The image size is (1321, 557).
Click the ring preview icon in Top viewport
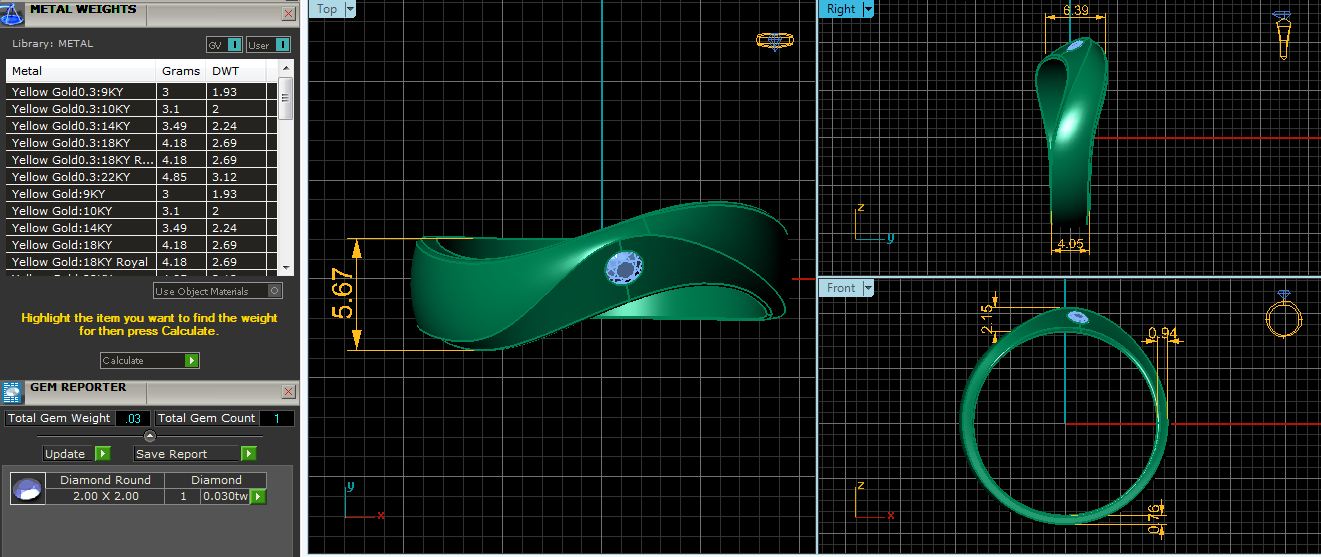click(x=774, y=41)
